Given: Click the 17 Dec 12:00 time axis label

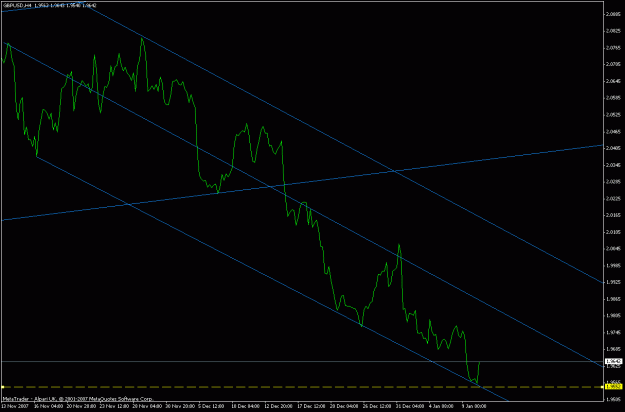Looking at the screenshot, I should (312, 406).
